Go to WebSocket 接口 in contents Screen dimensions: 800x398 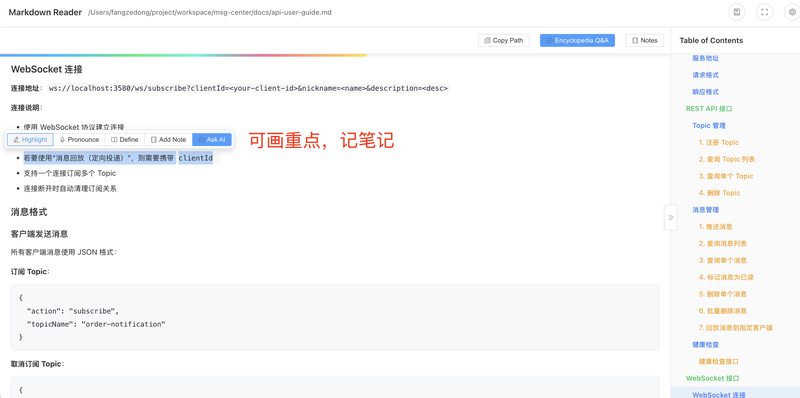click(712, 378)
